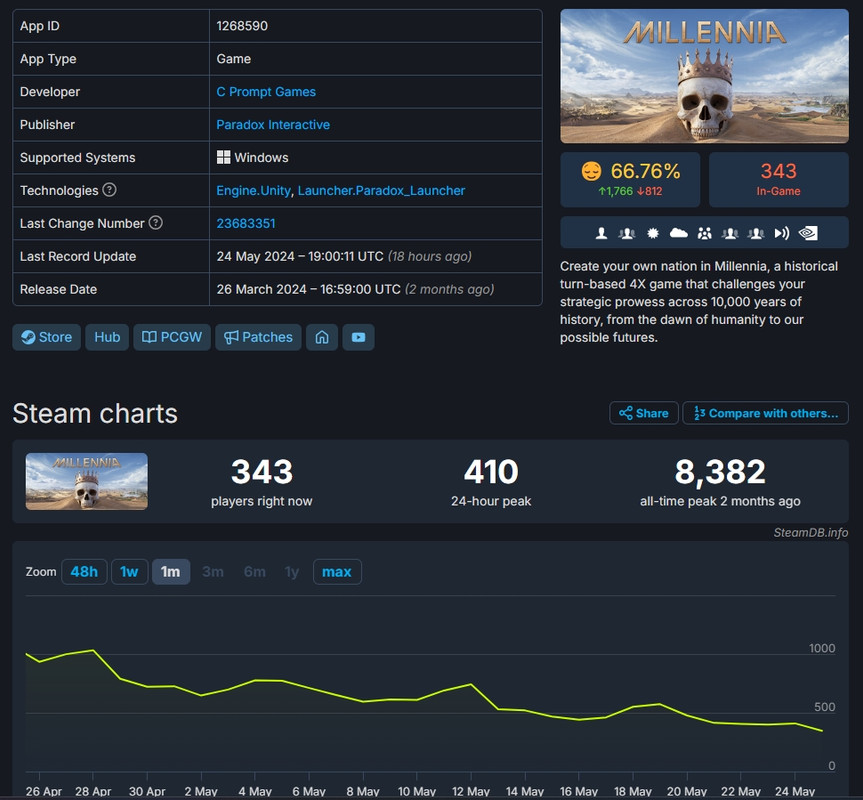The width and height of the screenshot is (863, 800).
Task: Click the NVIDIA GeForce Now icon
Action: click(808, 233)
